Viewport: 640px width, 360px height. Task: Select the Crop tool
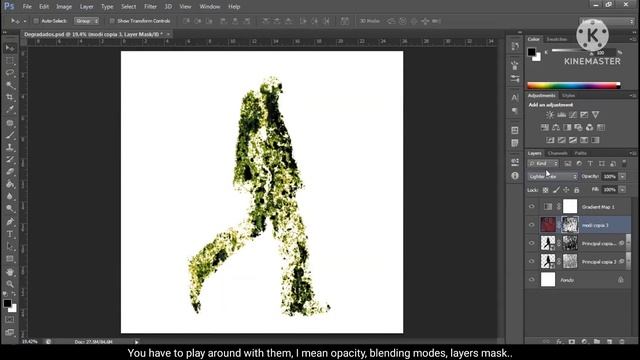10,98
